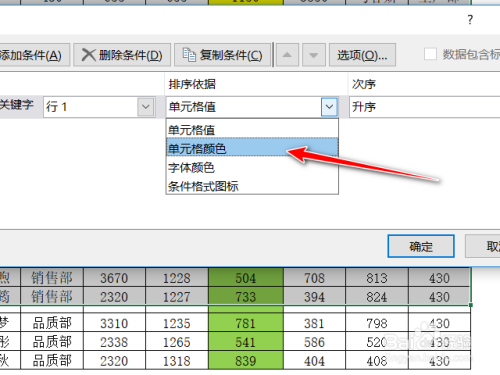Select cell with value 1265

tap(177, 341)
